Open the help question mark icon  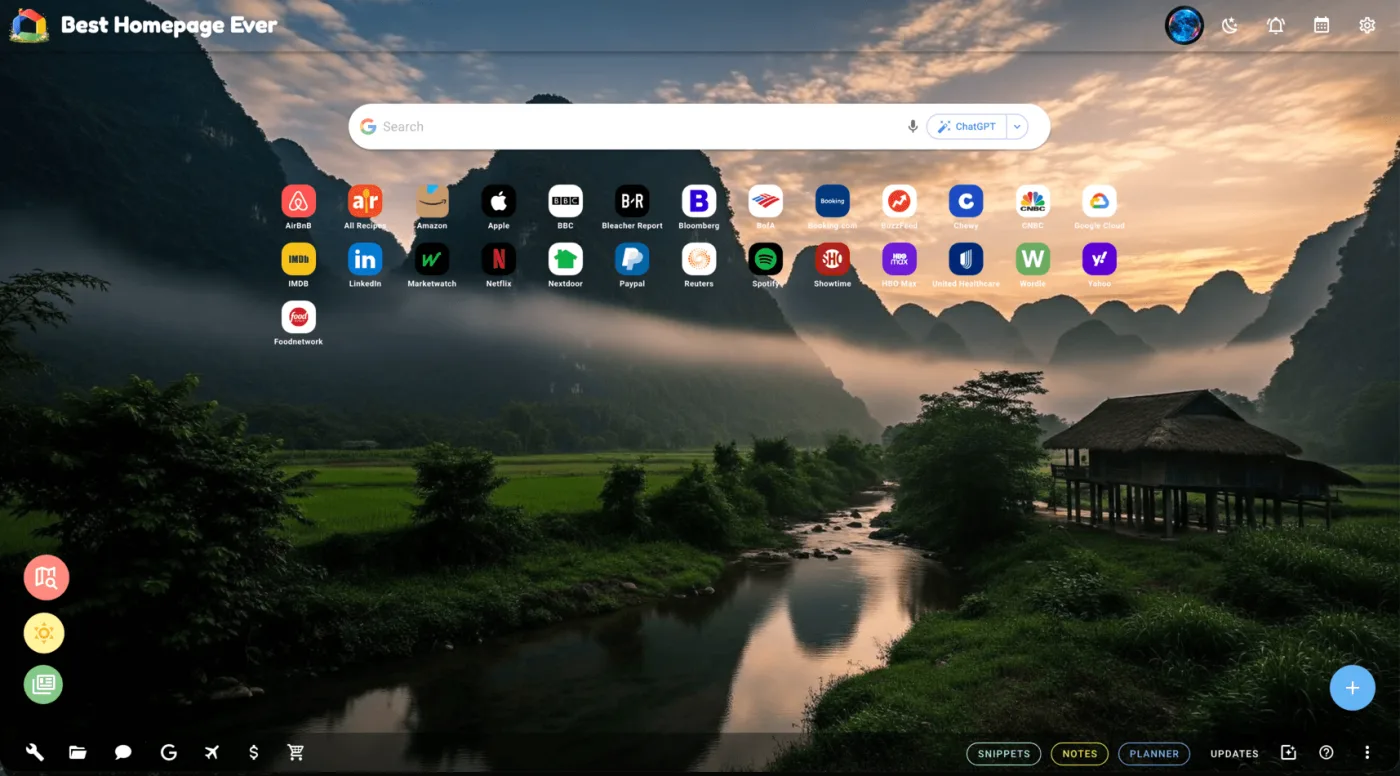coord(1326,753)
